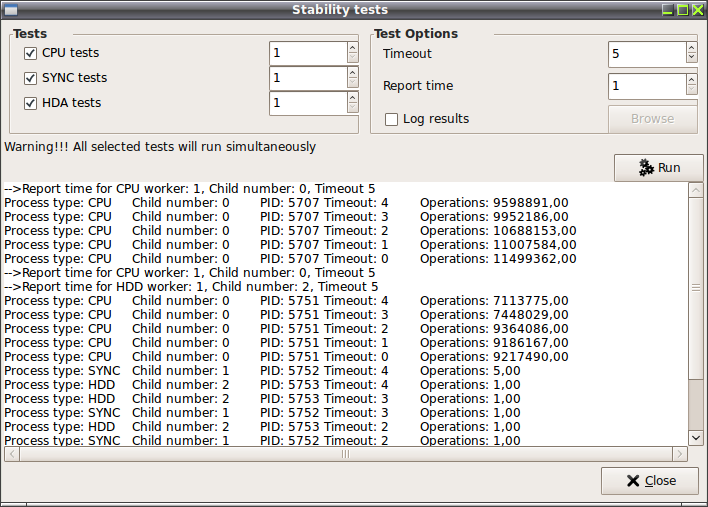Focus the Timeout value field
708x507 pixels.
[x=647, y=53]
